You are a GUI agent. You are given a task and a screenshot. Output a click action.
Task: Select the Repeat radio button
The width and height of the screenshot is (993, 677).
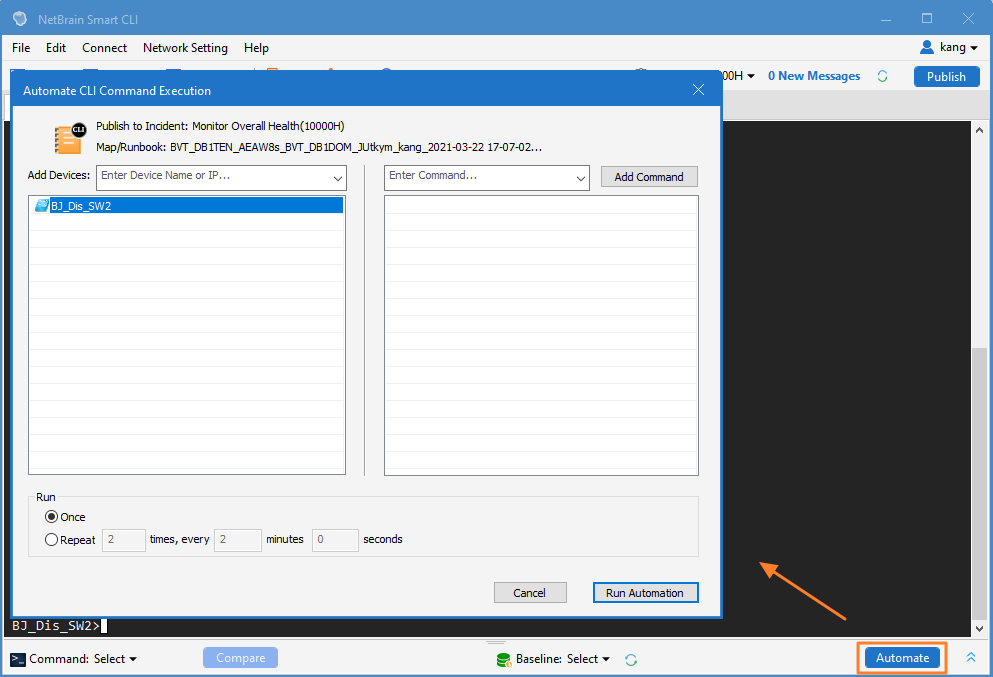click(51, 540)
